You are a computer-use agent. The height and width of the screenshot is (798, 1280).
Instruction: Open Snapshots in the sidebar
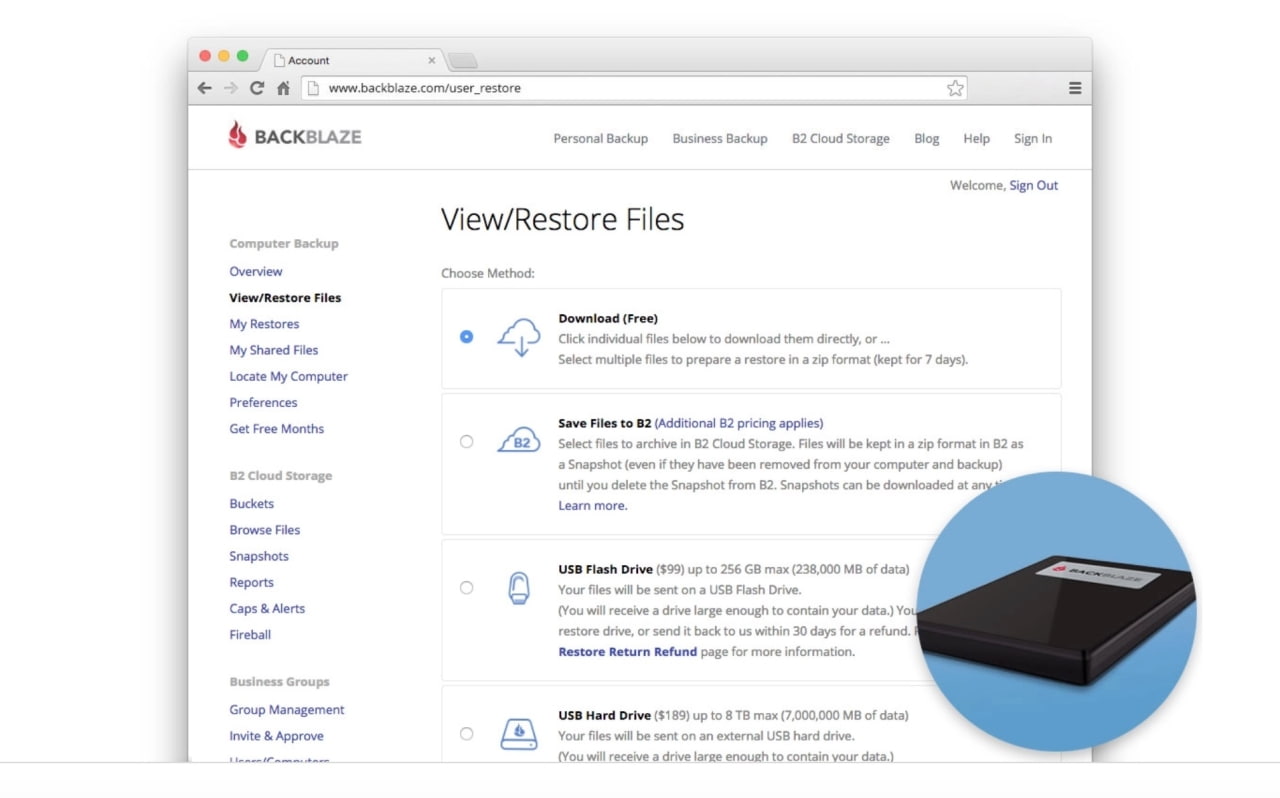click(x=259, y=556)
